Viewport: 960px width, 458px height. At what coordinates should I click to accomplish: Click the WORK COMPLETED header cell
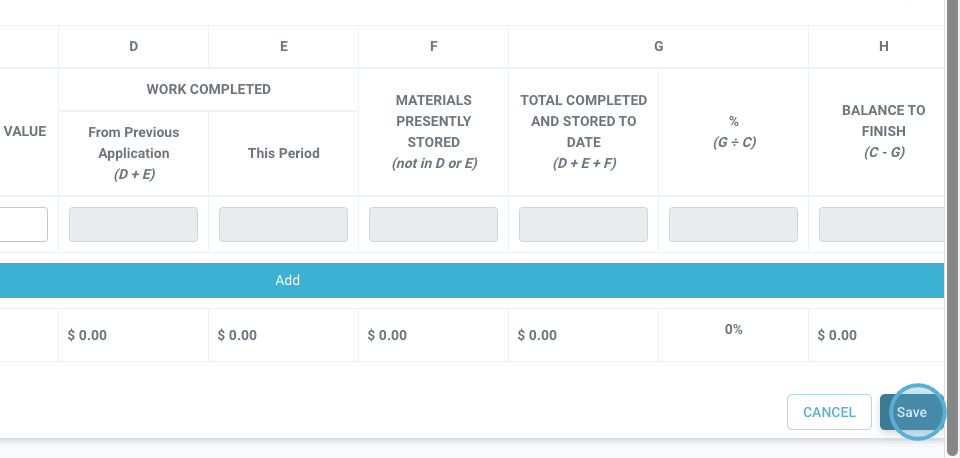208,89
